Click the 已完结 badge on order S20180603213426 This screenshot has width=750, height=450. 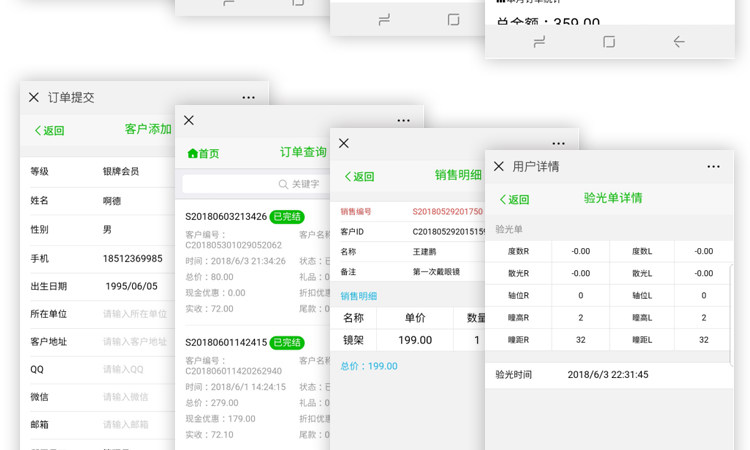click(x=287, y=217)
